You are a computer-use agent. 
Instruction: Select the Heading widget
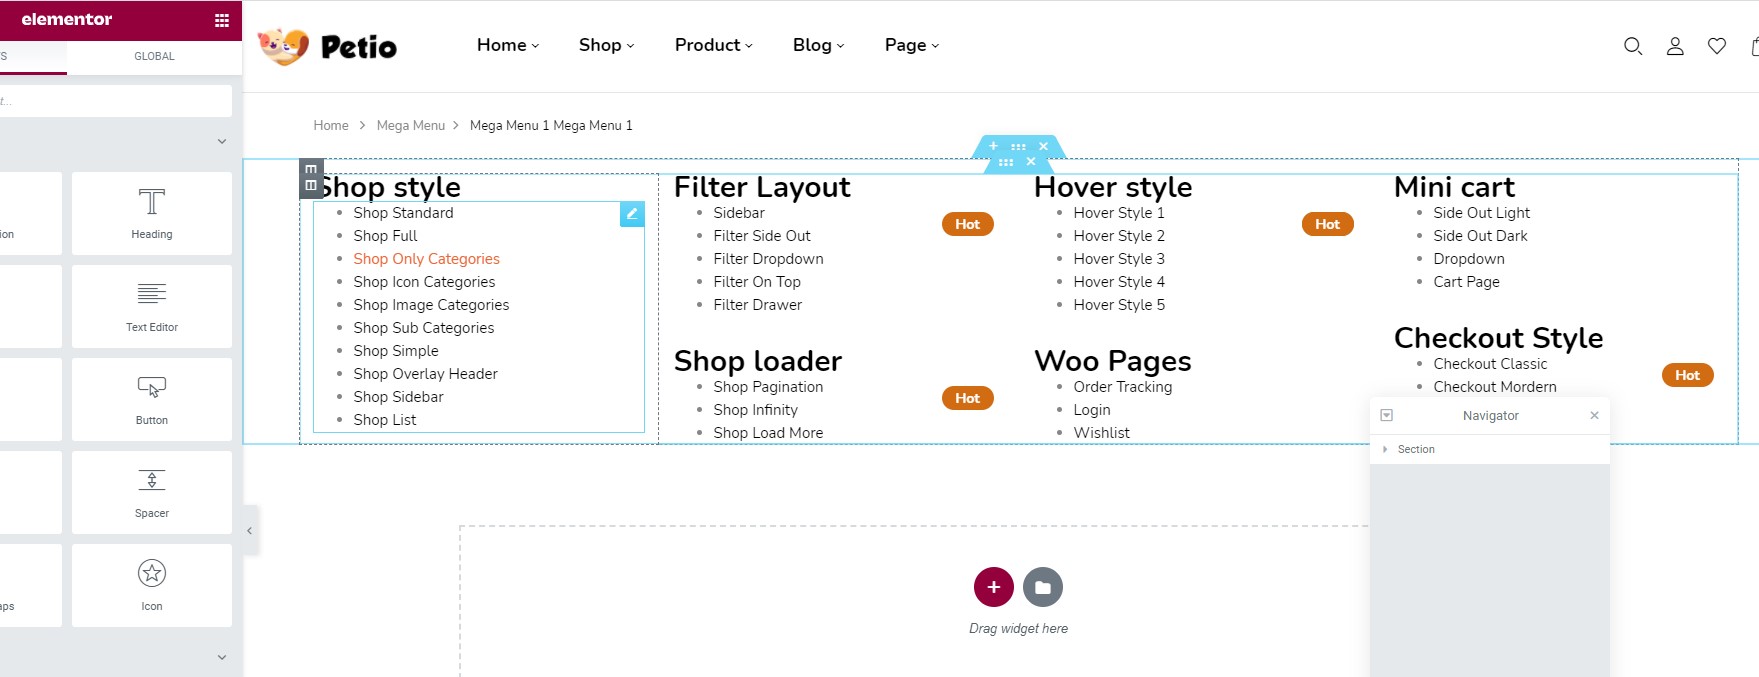point(152,213)
